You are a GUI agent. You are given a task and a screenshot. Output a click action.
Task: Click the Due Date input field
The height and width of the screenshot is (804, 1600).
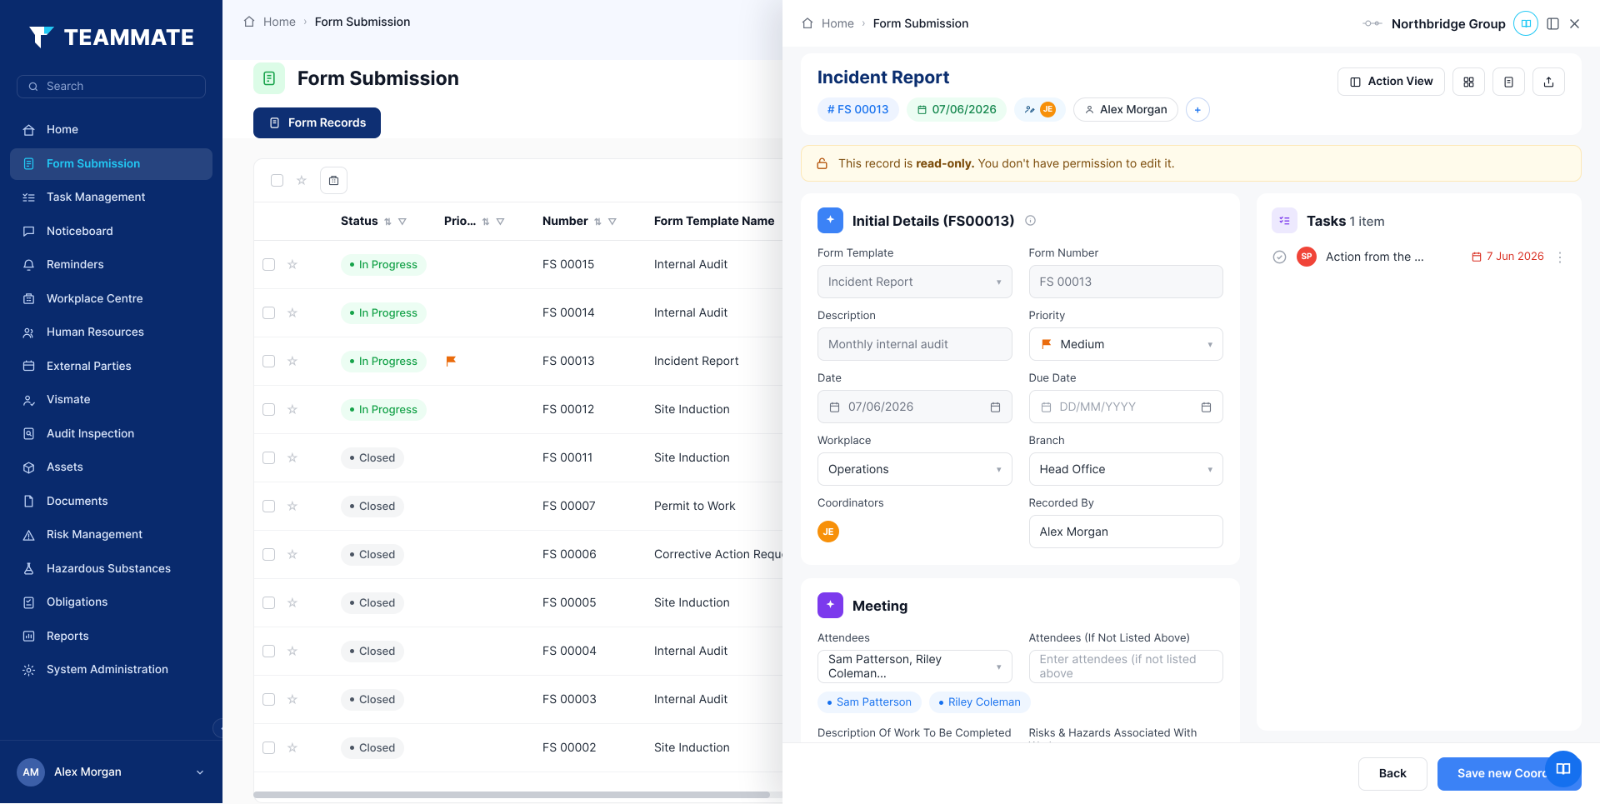(x=1125, y=407)
